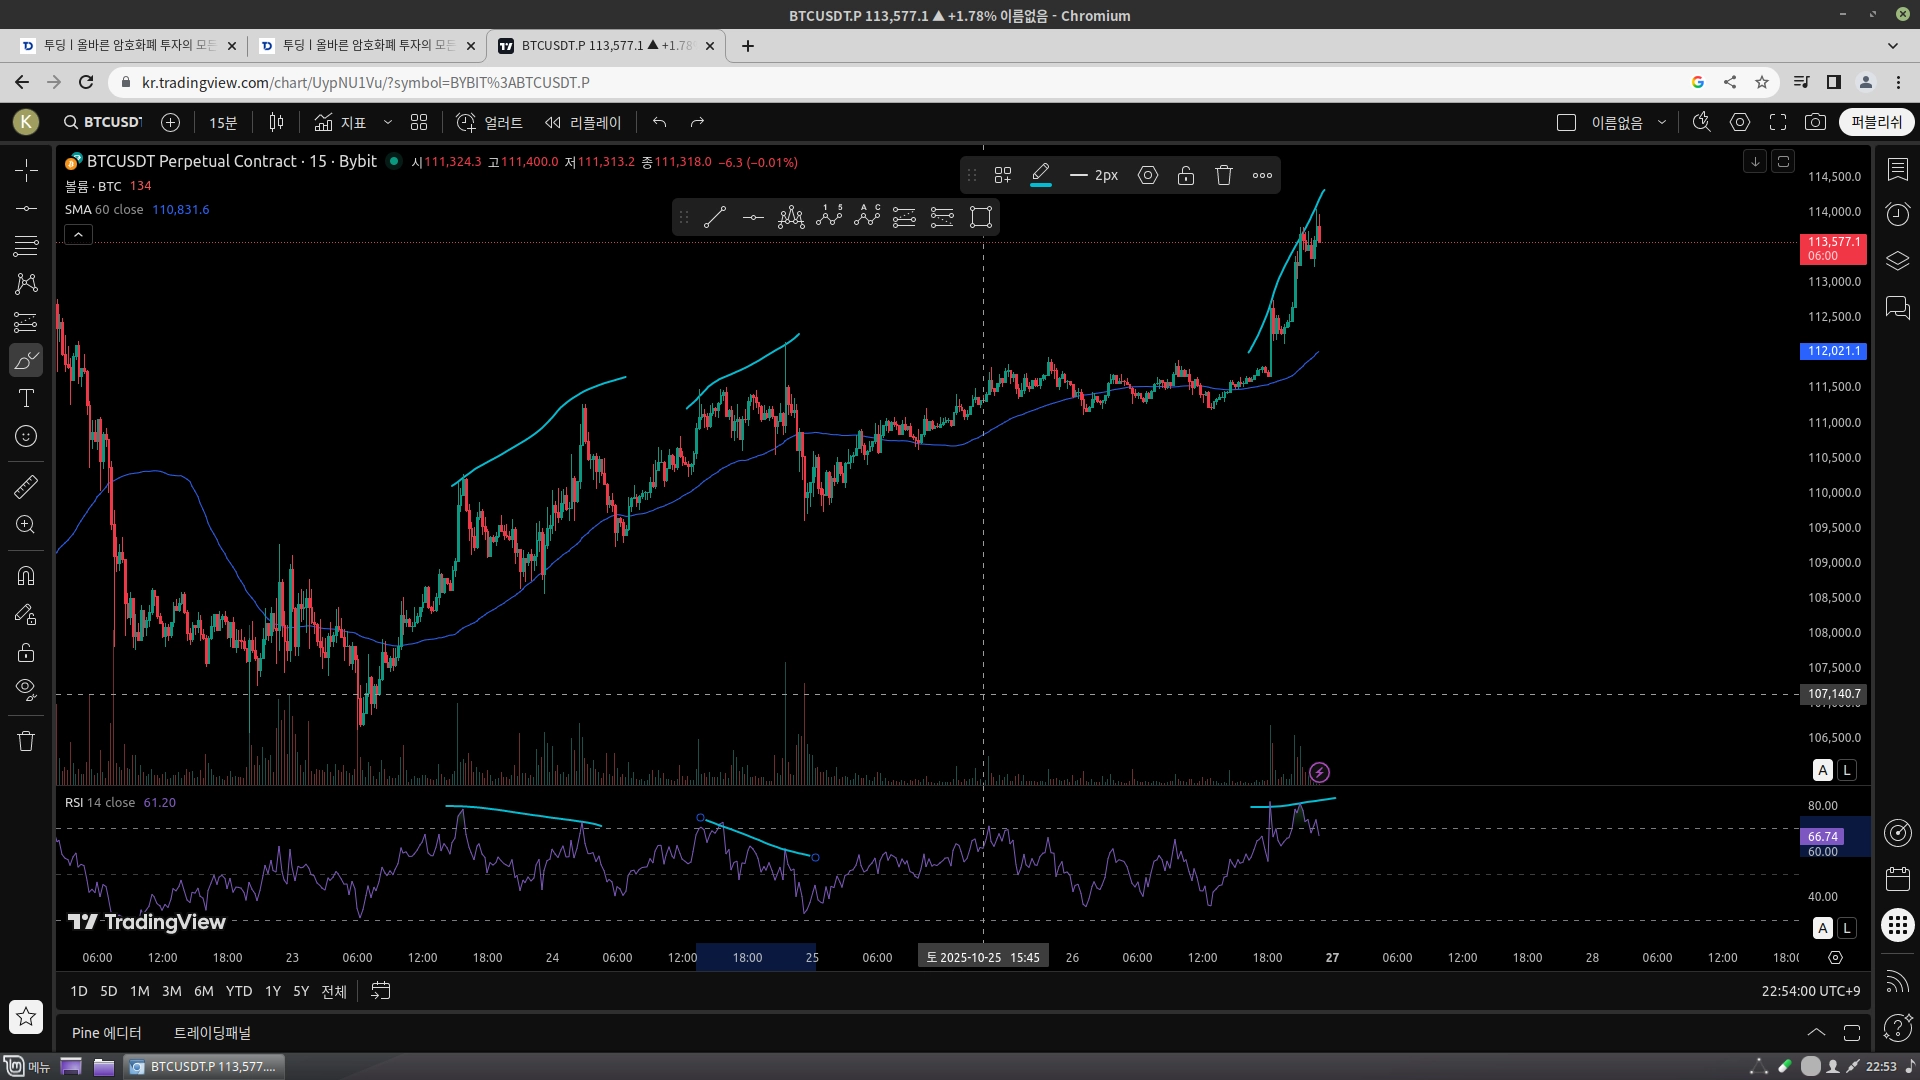Click the Publish button
Image resolution: width=1920 pixels, height=1080 pixels.
(x=1875, y=122)
